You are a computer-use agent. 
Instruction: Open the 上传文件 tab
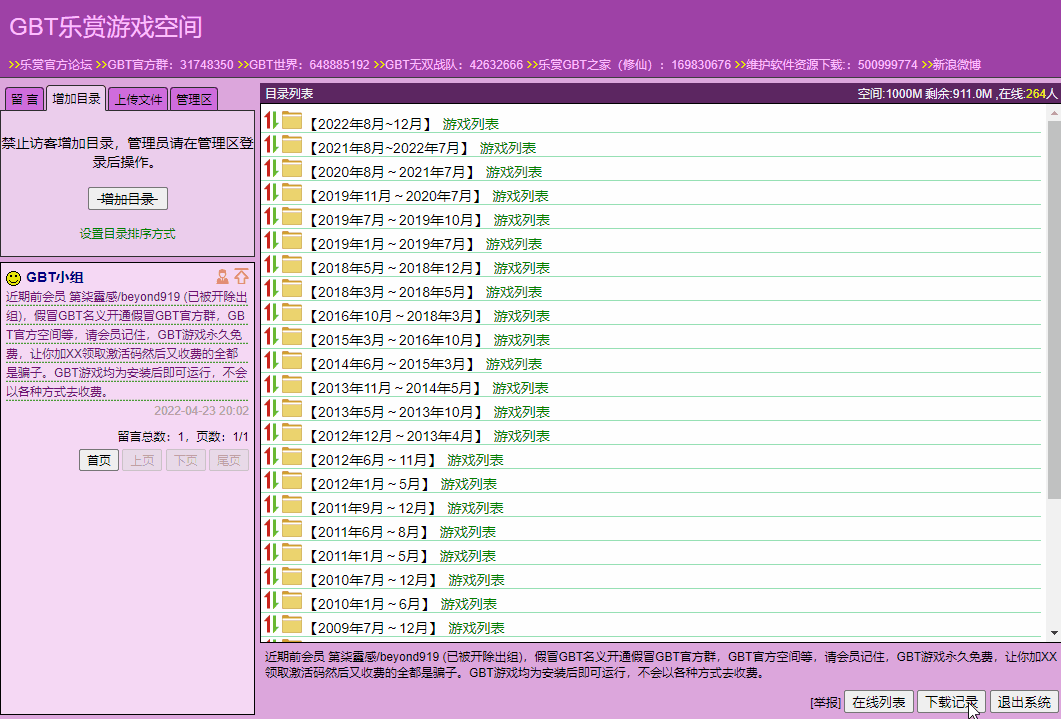tap(138, 99)
